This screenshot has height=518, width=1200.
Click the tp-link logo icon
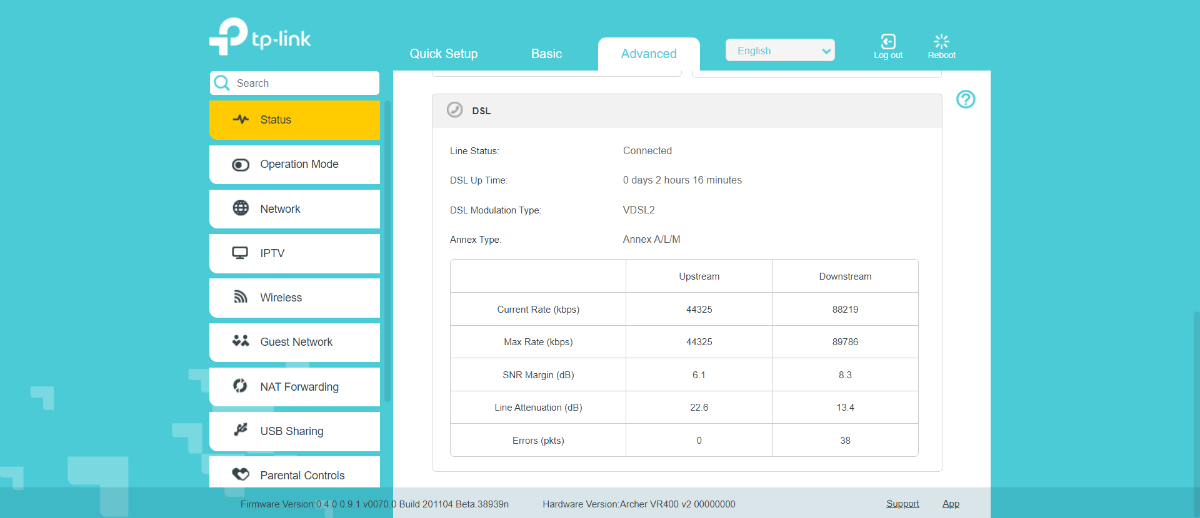click(228, 36)
